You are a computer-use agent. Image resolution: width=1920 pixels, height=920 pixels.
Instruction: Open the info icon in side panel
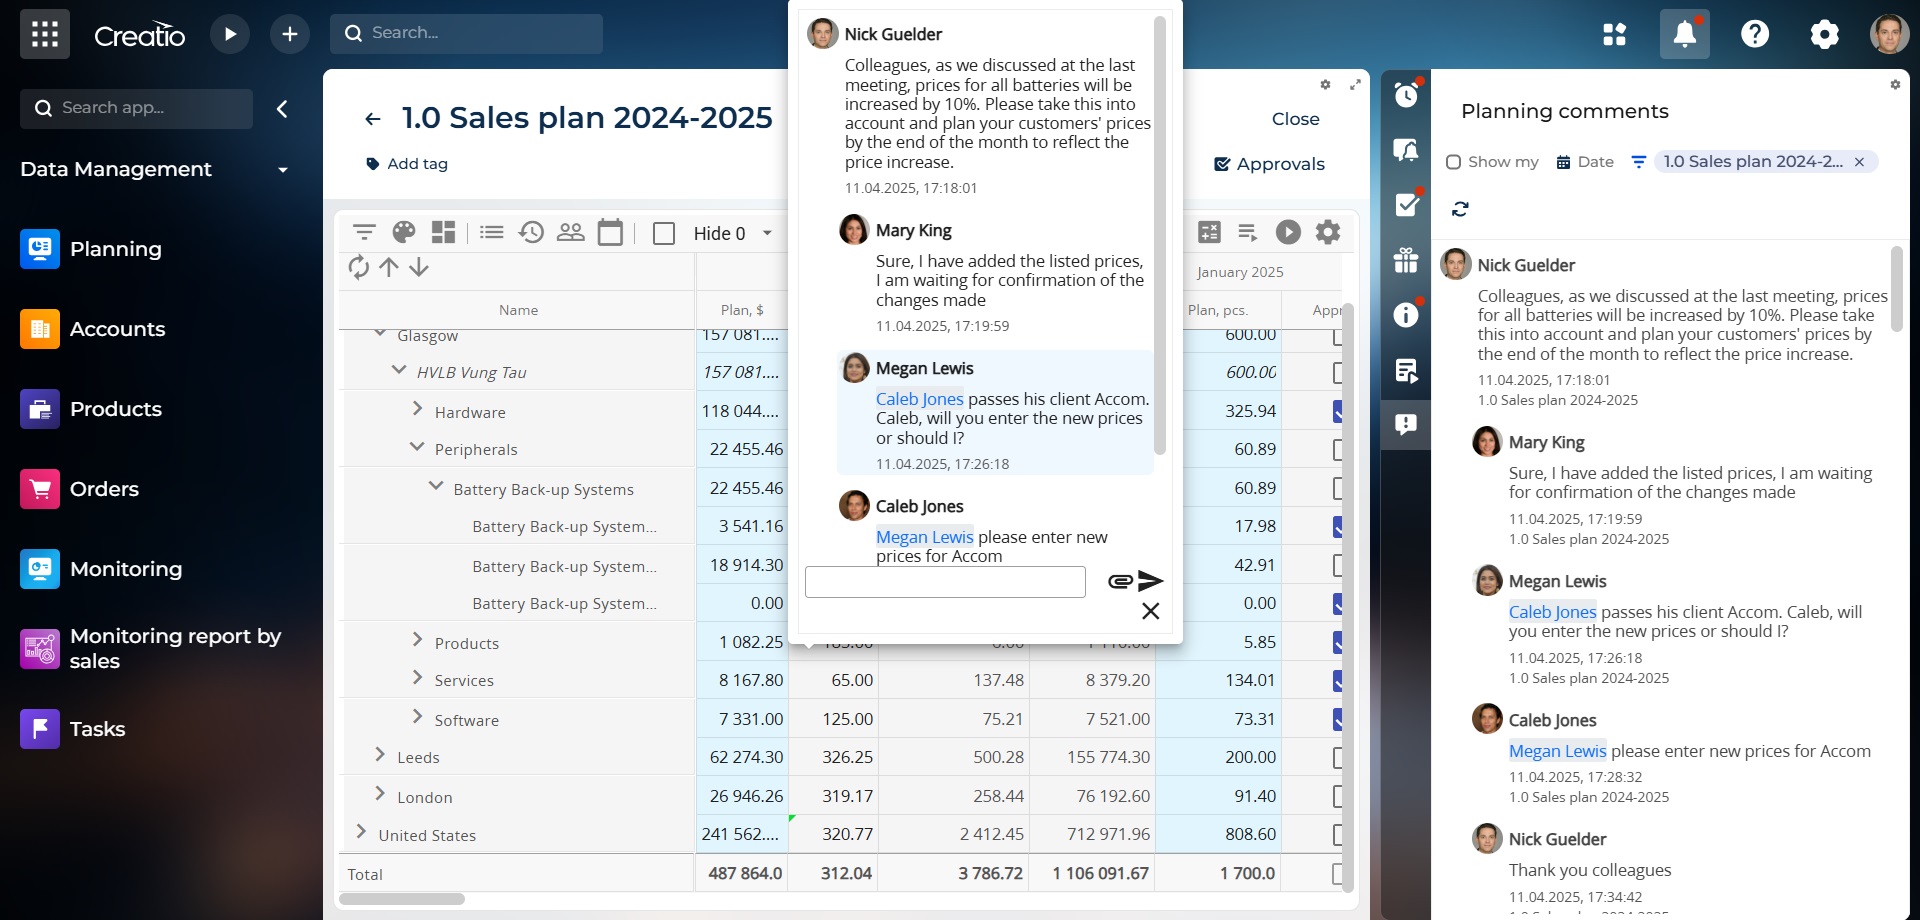coord(1406,315)
